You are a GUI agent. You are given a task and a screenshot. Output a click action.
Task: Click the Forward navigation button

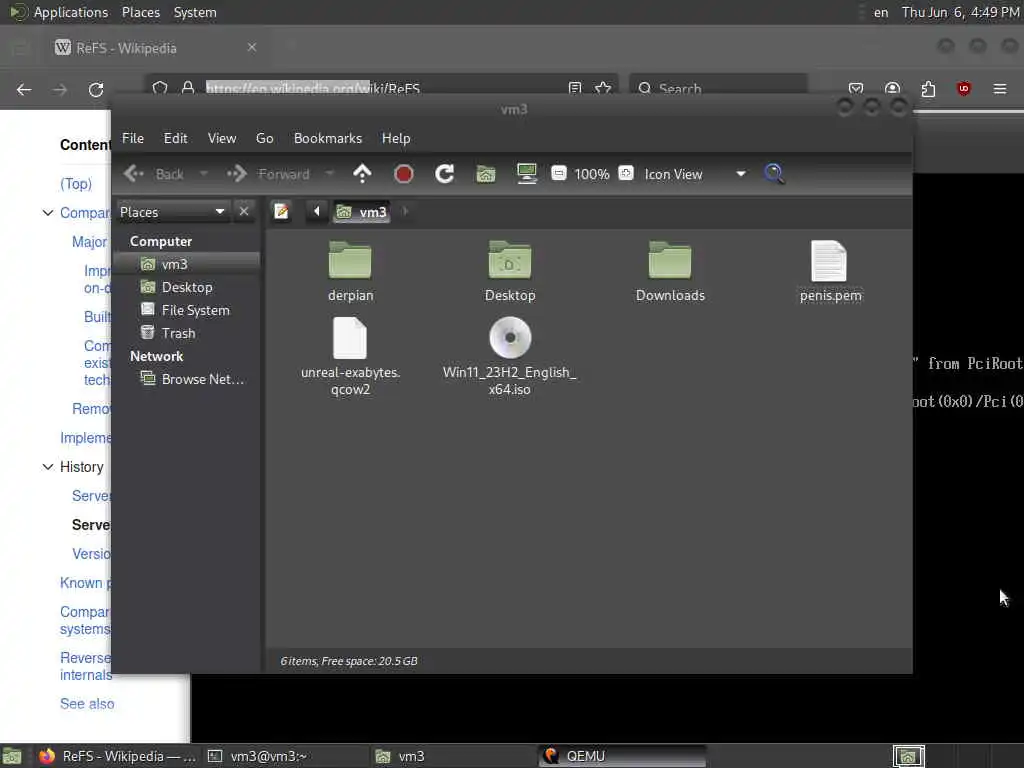(x=268, y=174)
